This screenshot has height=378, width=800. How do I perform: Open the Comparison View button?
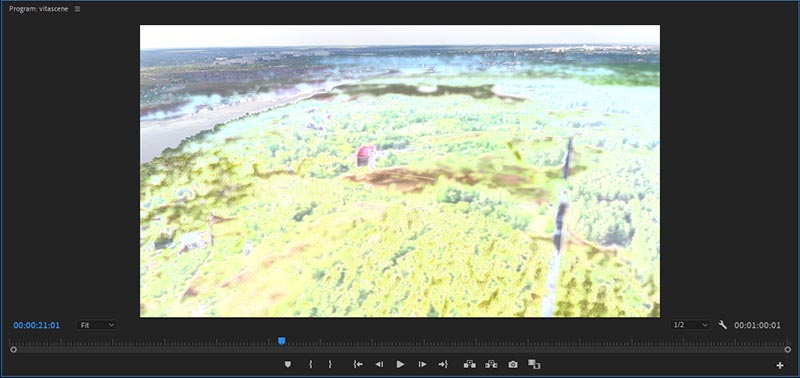pyautogui.click(x=534, y=364)
